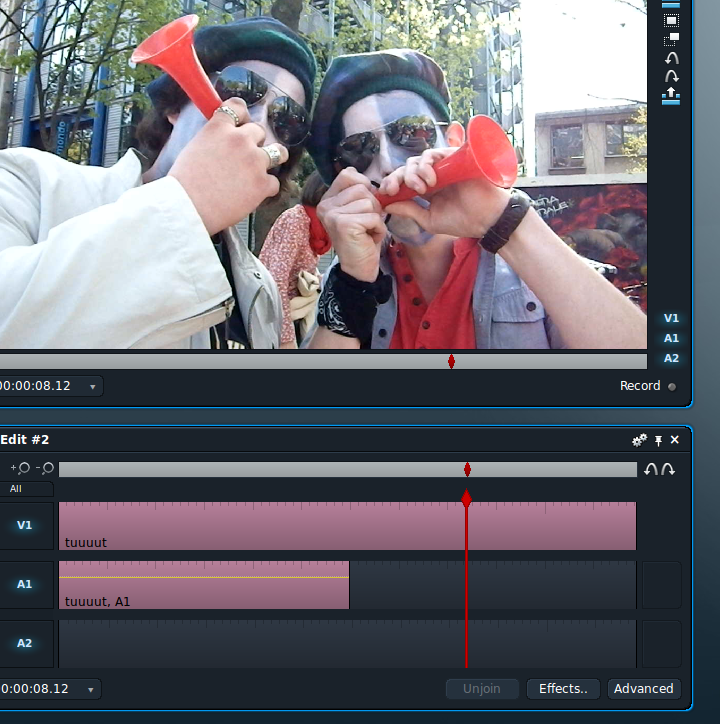Click the redo arrow in the viewer sidebar
This screenshot has width=720, height=724.
pyautogui.click(x=672, y=76)
